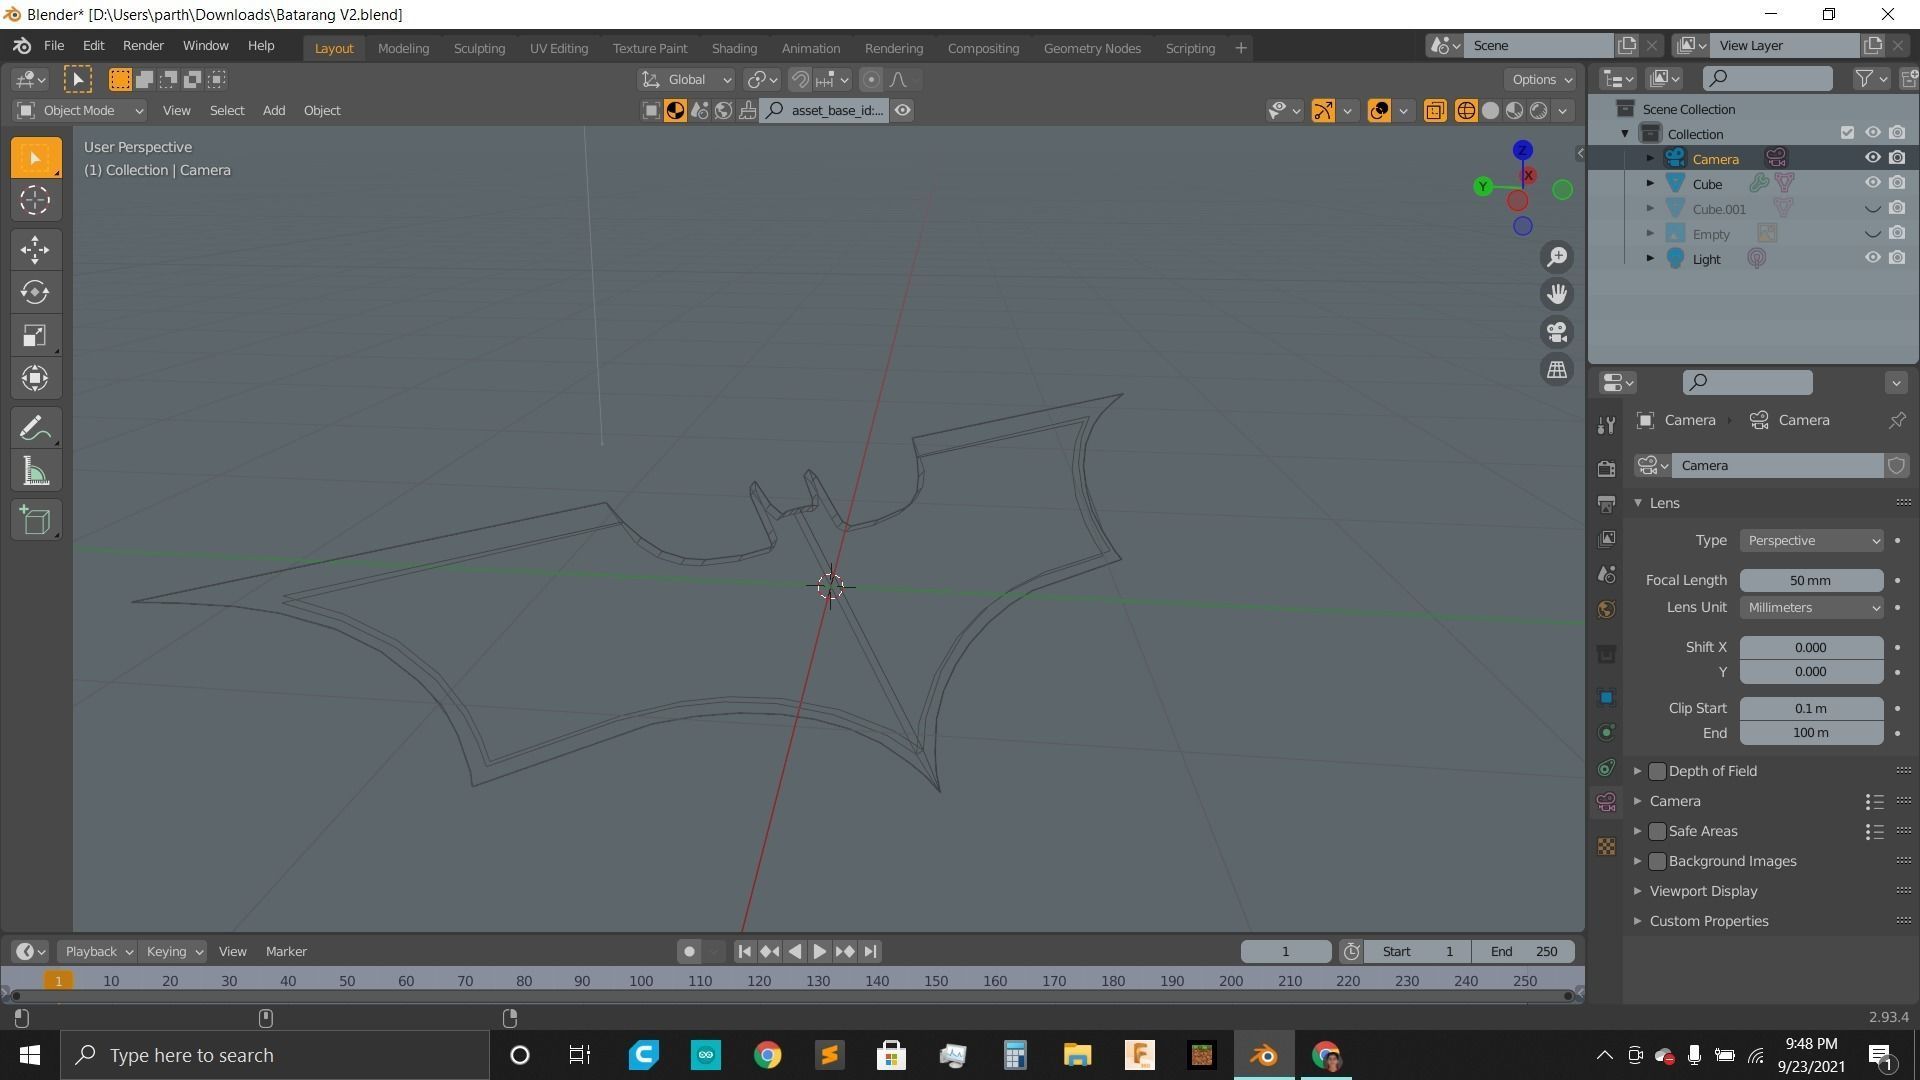Open the Playback popover in timeline
The height and width of the screenshot is (1080, 1920).
click(96, 952)
